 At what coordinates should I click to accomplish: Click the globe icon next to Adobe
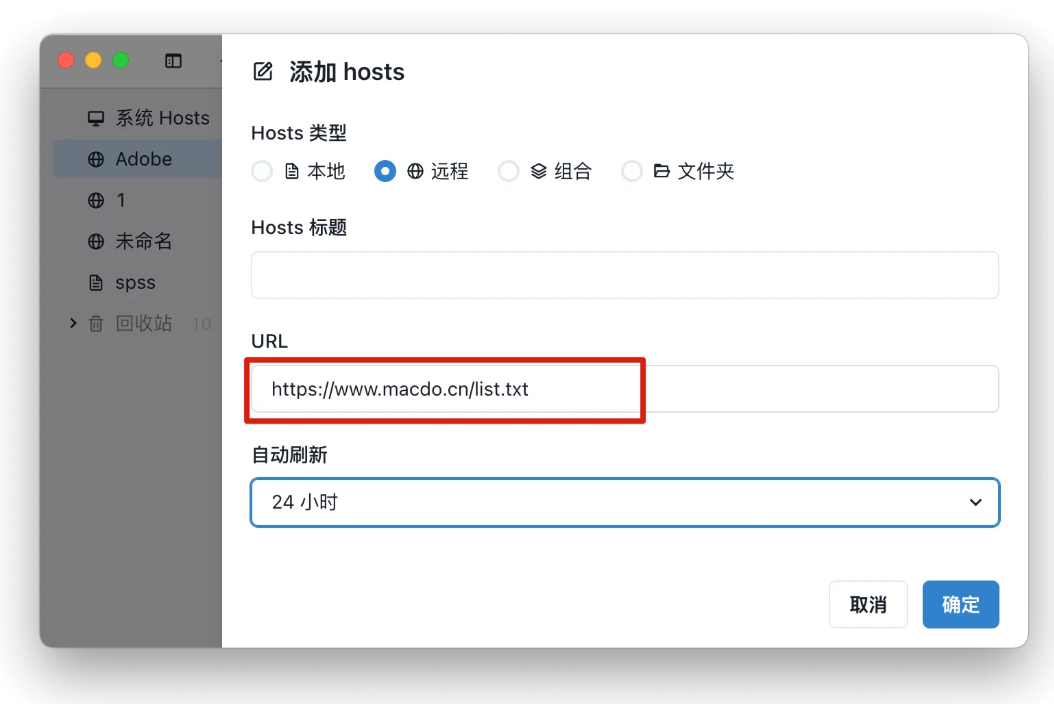tap(96, 159)
